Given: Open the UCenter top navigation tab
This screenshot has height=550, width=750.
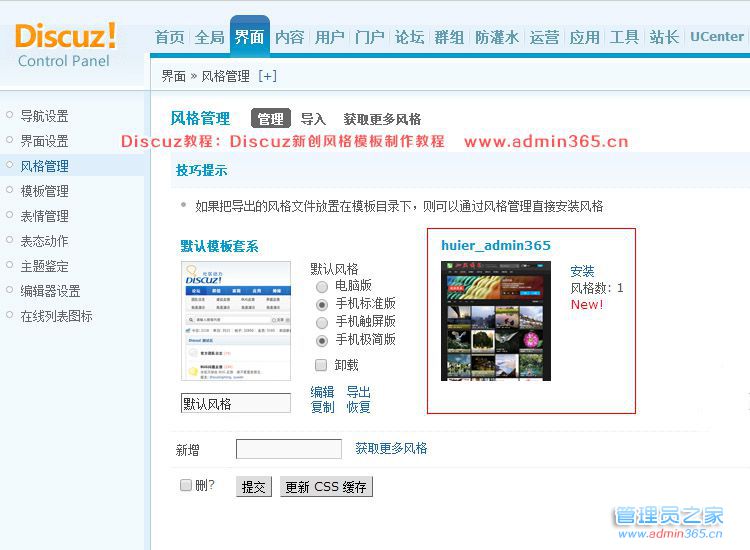Looking at the screenshot, I should click(x=717, y=37).
